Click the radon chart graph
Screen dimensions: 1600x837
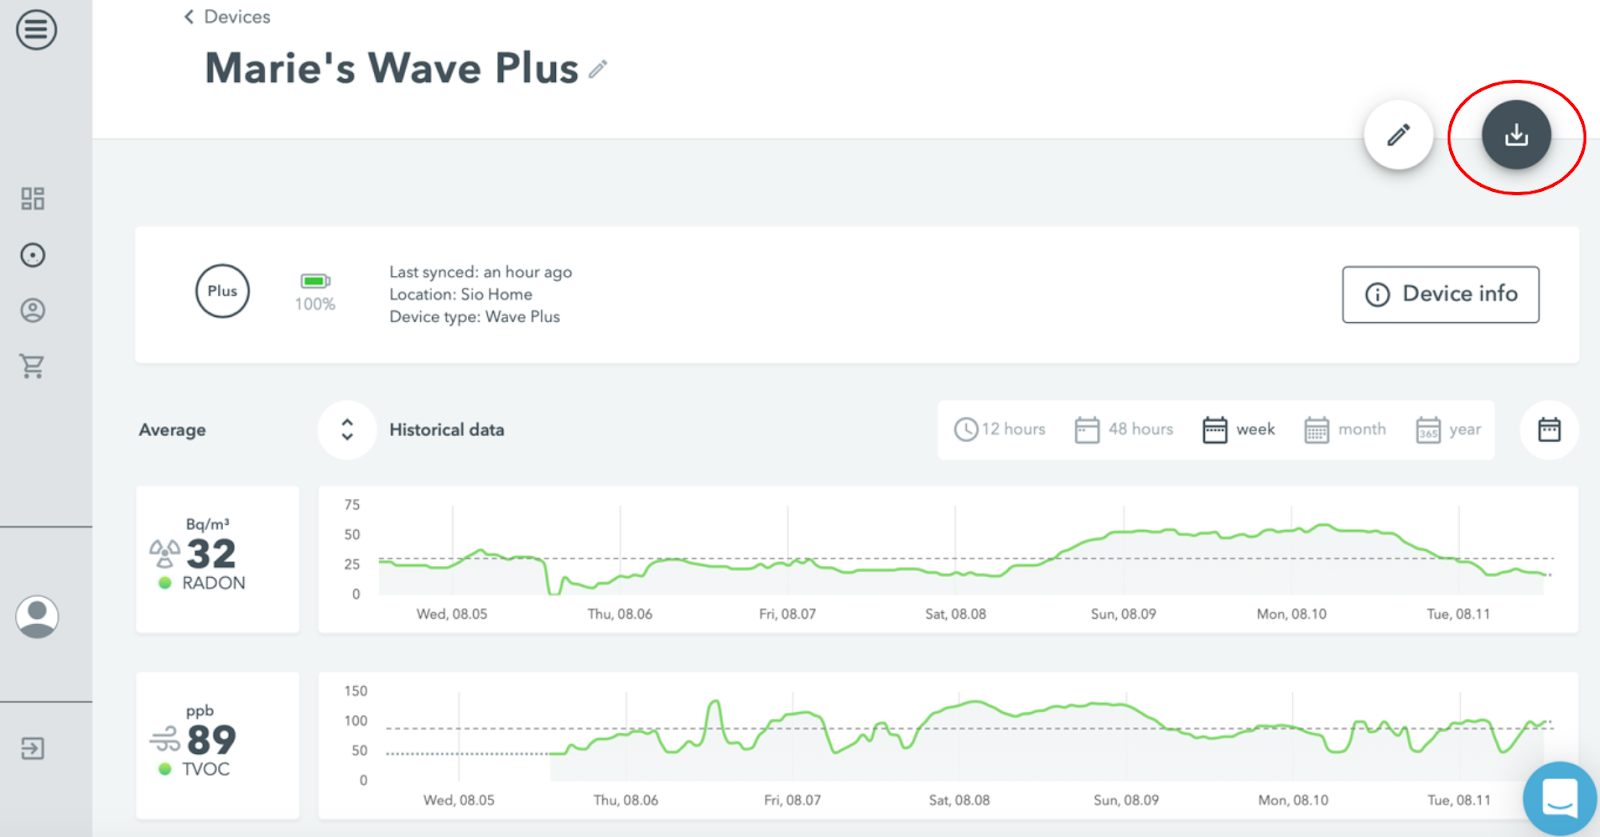pyautogui.click(x=948, y=559)
